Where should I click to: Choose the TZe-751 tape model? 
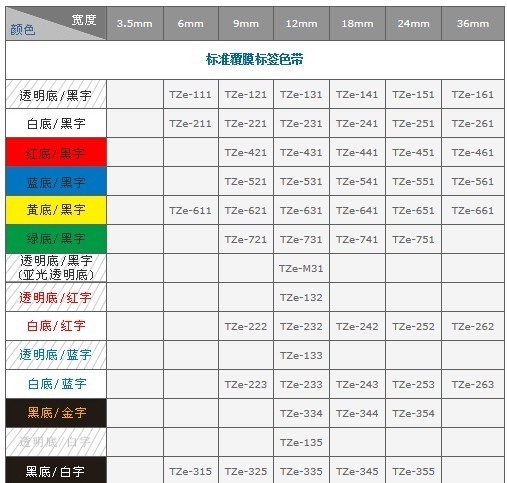(413, 239)
